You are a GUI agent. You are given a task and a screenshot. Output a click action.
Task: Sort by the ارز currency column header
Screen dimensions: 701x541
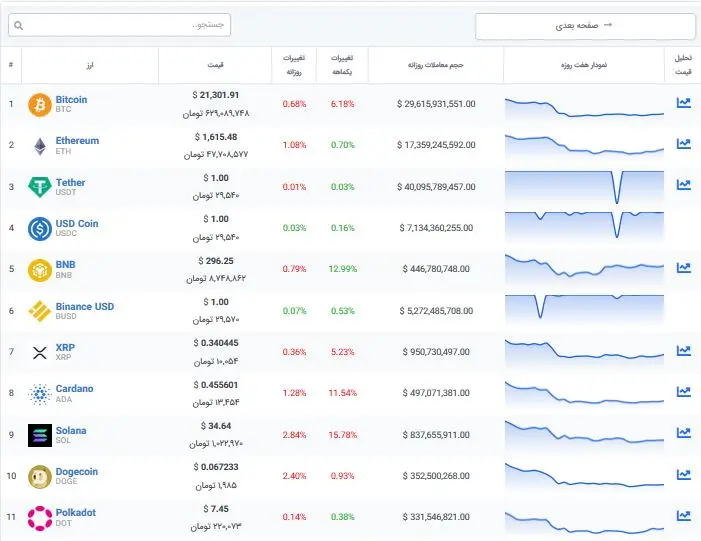point(90,65)
